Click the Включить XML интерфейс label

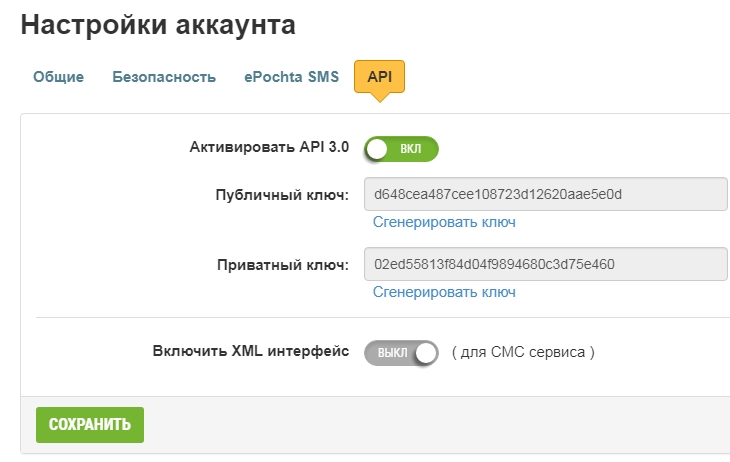(251, 351)
